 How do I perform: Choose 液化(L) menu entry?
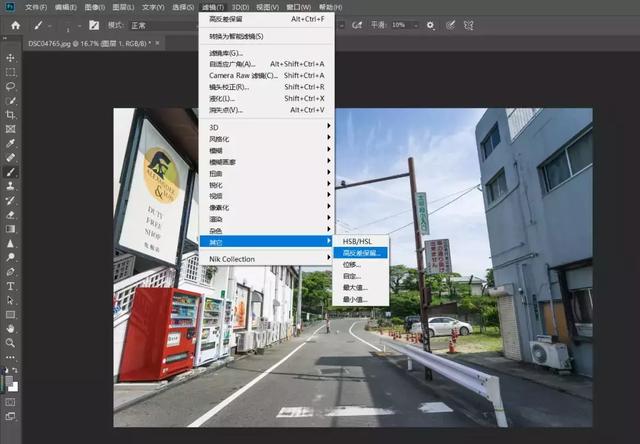click(267, 98)
